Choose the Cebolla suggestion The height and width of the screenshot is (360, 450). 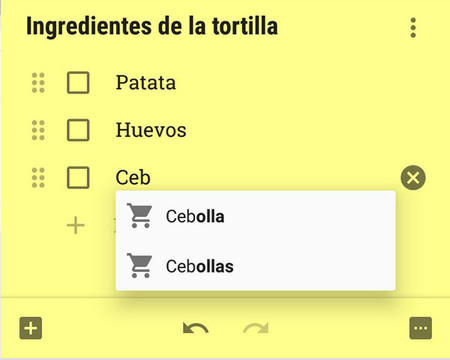256,216
